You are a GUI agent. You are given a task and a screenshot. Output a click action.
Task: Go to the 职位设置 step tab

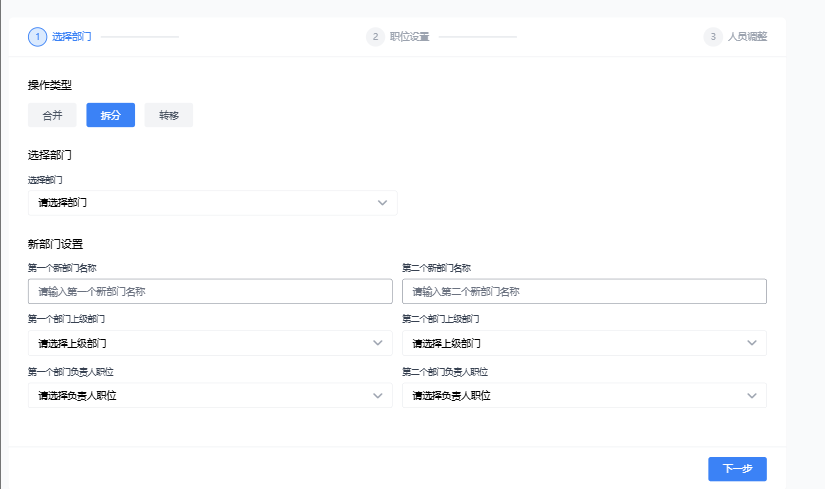[409, 37]
